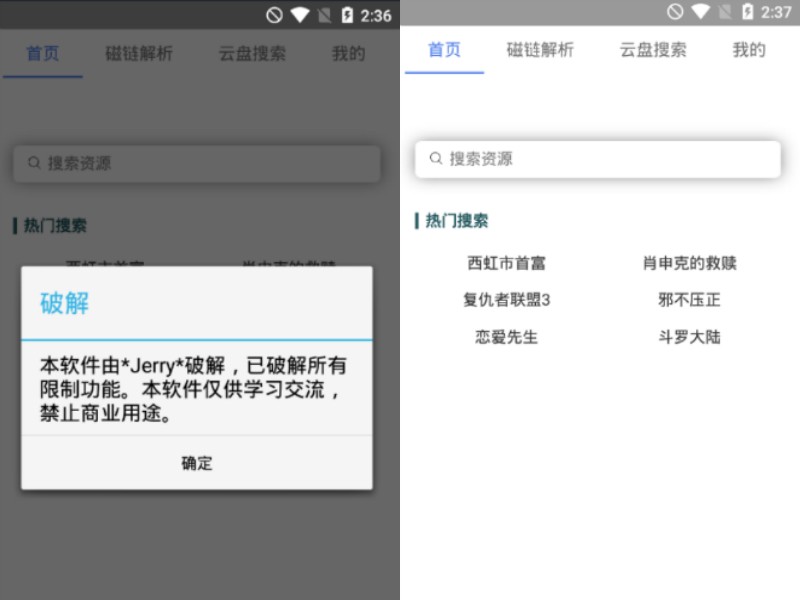Screen dimensions: 800x600
Task: Open the 恋爱先生 hot search result
Action: coord(506,337)
